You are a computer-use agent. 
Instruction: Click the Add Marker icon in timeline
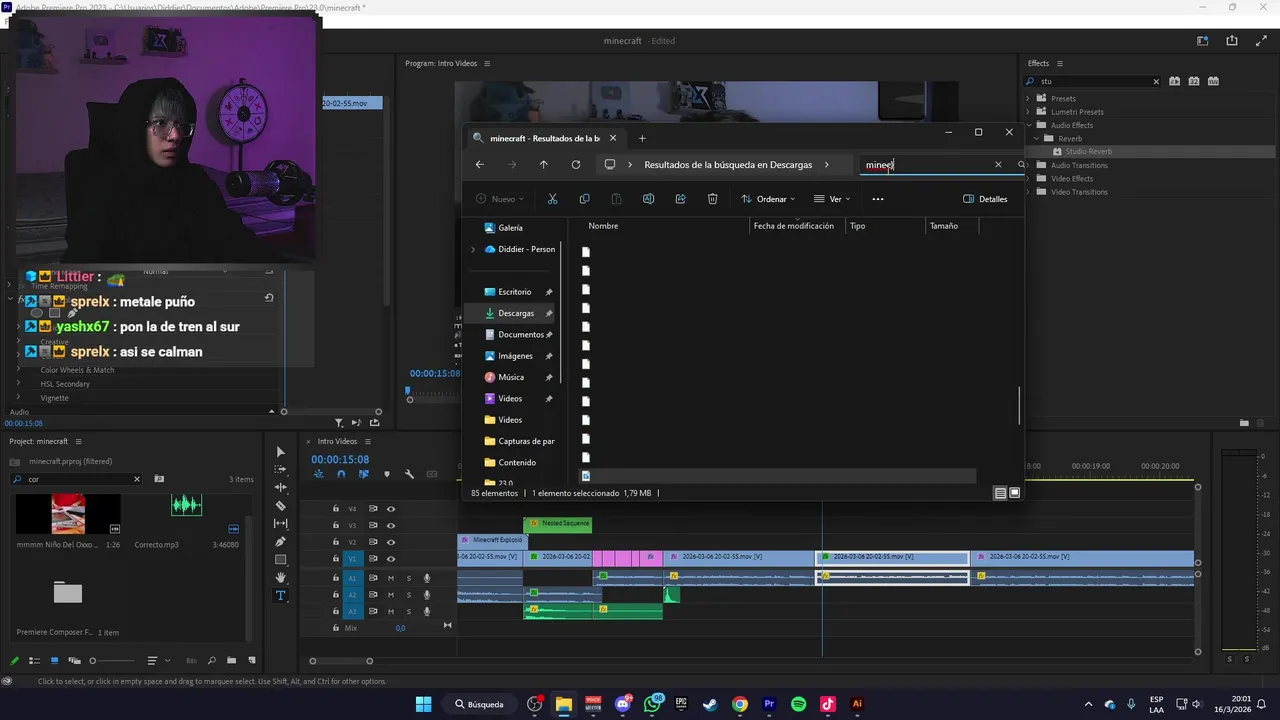click(x=387, y=474)
